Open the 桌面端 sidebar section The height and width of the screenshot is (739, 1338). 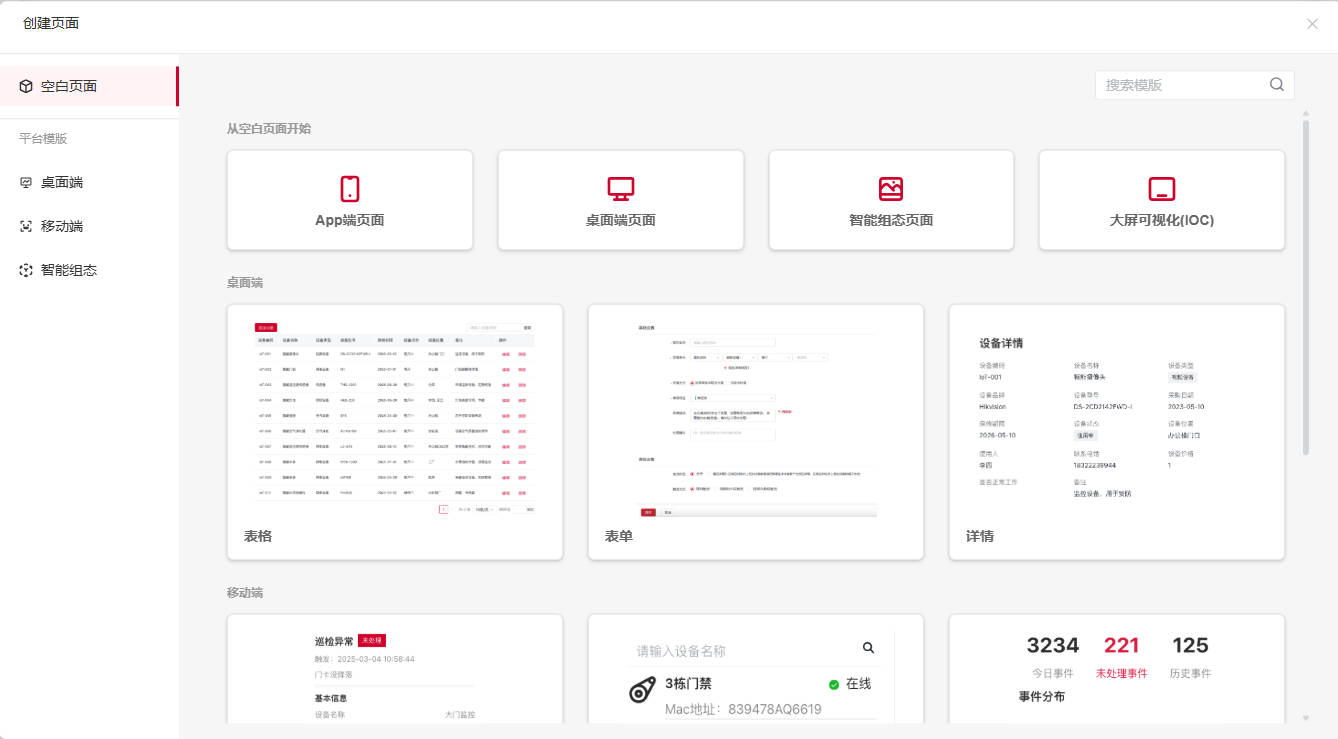pyautogui.click(x=60, y=182)
